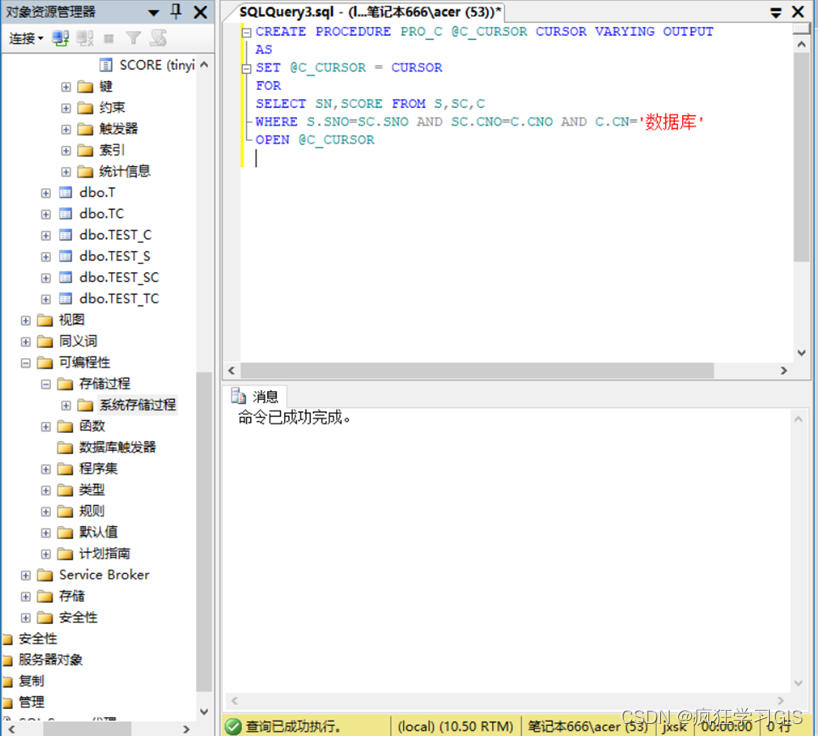Open Object Explorer window position dropdown arrow
Image resolution: width=818 pixels, height=736 pixels.
[153, 13]
